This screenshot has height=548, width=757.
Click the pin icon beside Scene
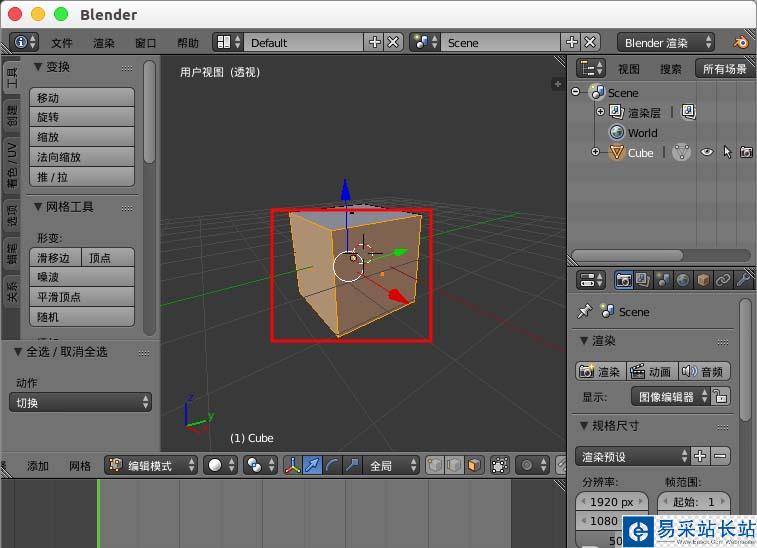tap(585, 312)
